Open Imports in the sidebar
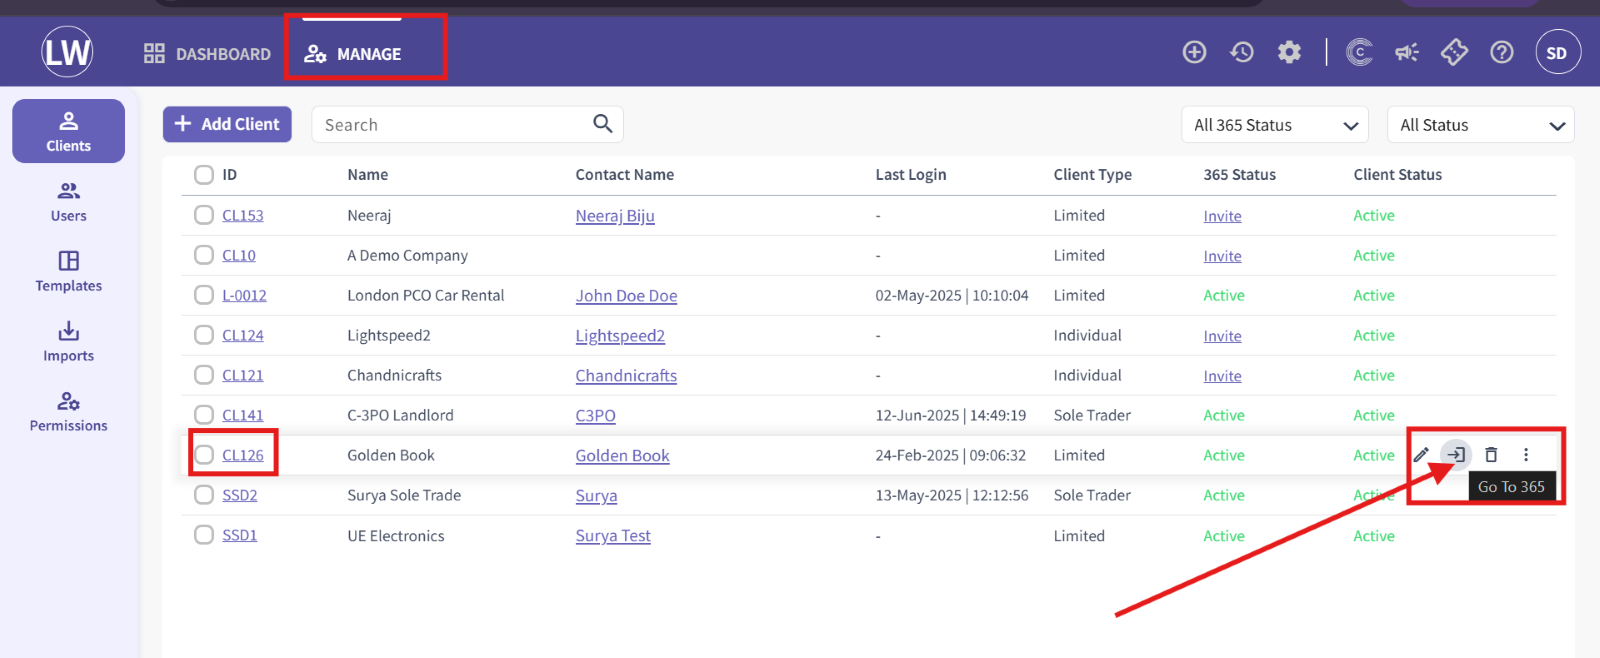 (68, 342)
